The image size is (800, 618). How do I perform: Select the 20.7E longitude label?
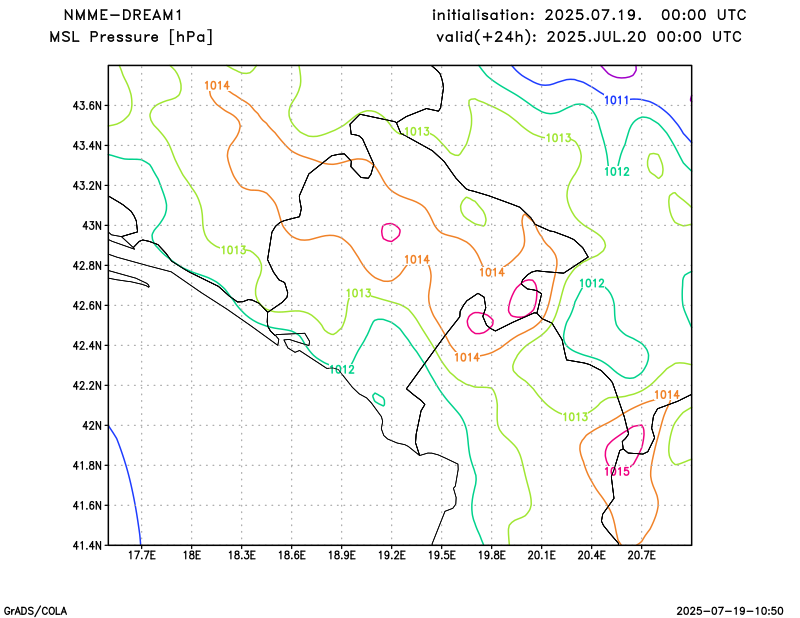(x=641, y=555)
